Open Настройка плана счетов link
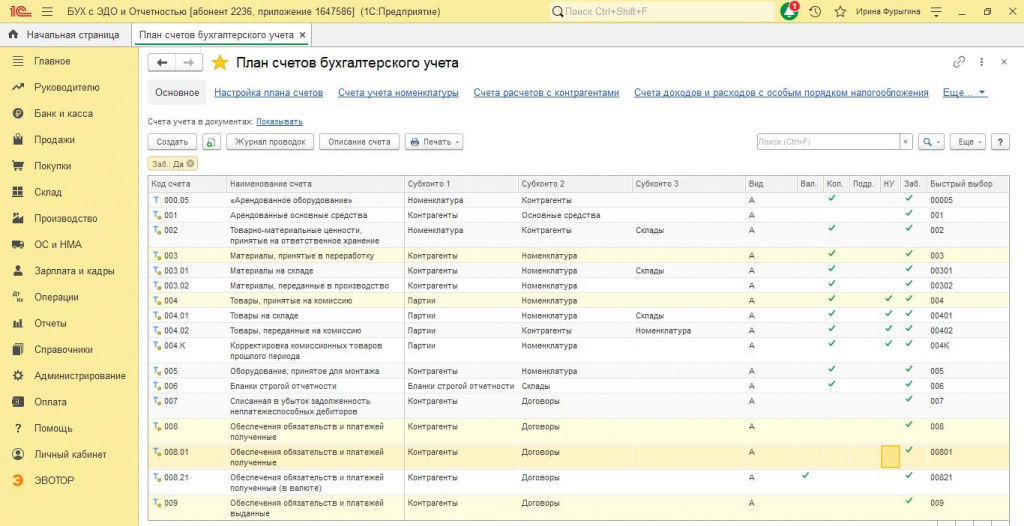 click(x=268, y=93)
